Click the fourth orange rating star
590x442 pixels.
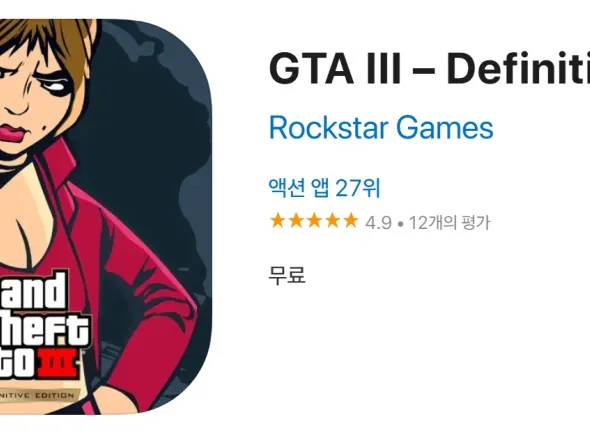(332, 220)
